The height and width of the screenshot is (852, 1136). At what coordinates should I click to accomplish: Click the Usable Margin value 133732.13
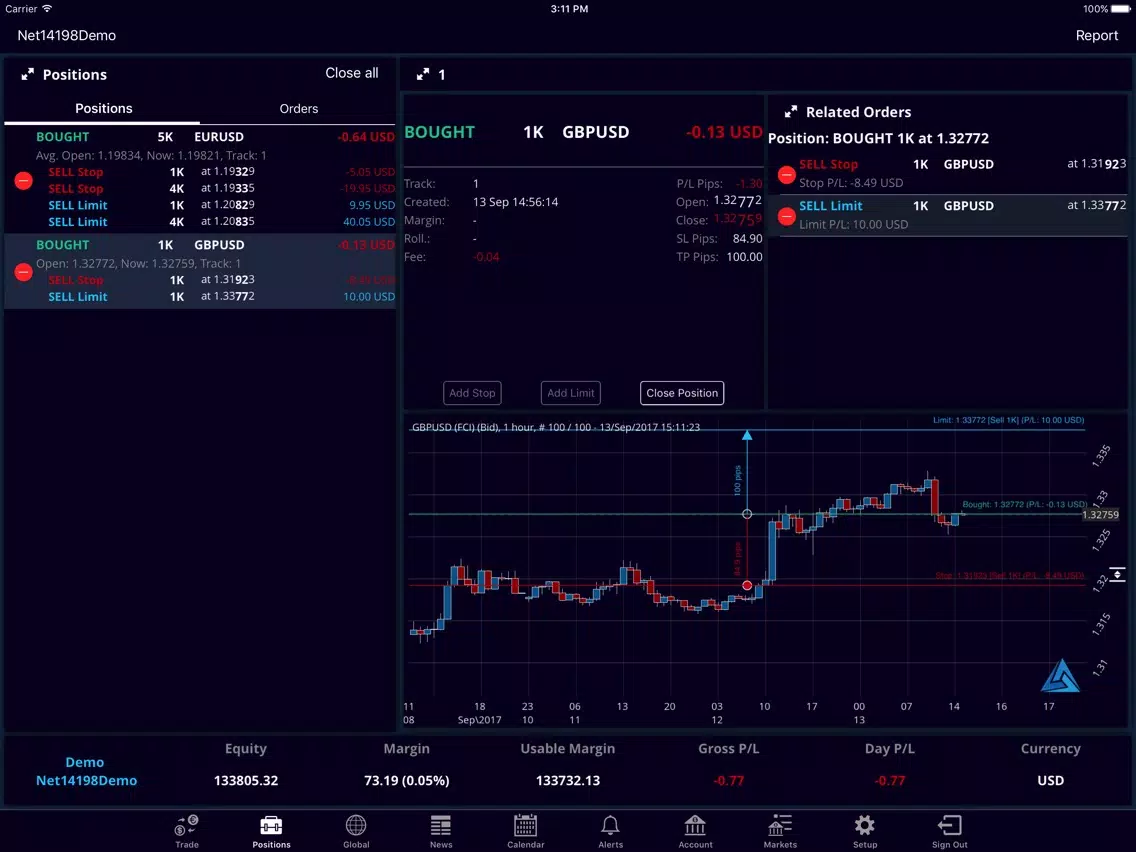(567, 780)
